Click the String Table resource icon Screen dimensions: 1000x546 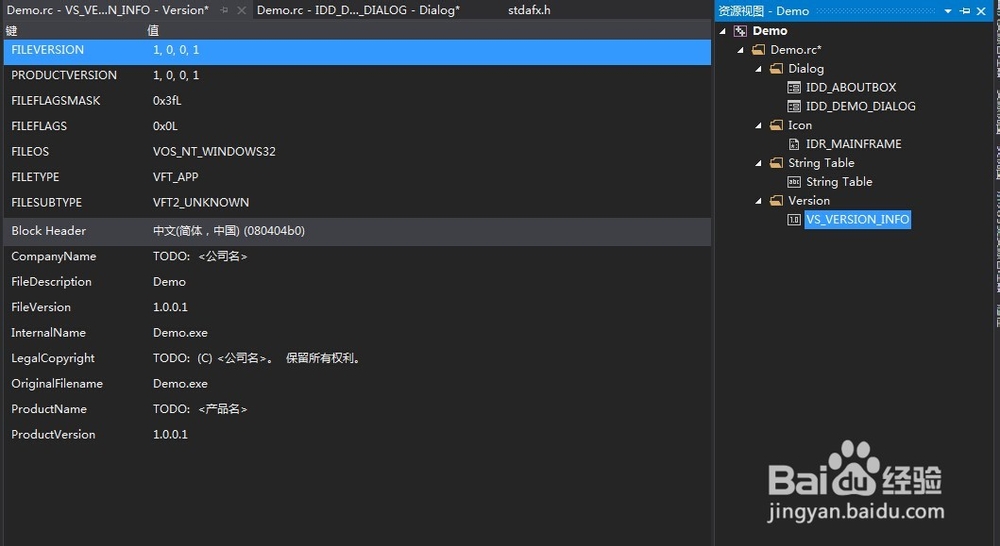794,182
